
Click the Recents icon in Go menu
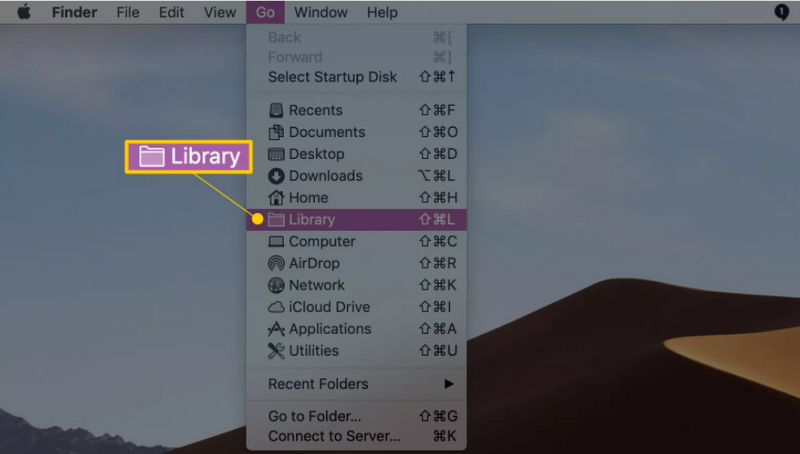click(x=276, y=110)
